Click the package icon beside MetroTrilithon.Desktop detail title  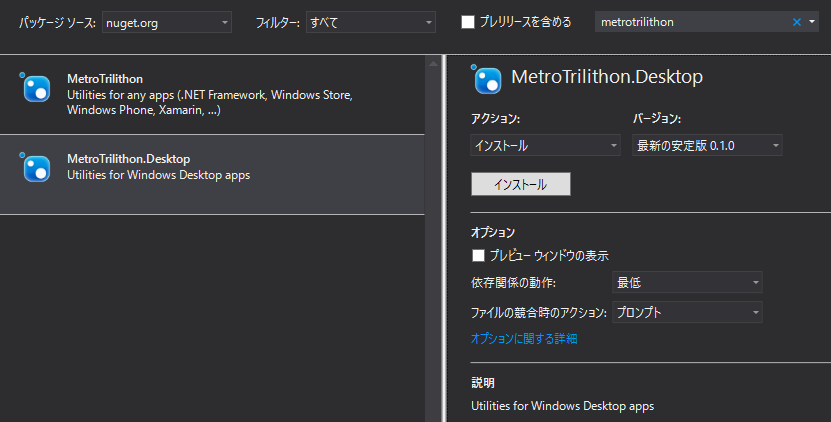(487, 80)
